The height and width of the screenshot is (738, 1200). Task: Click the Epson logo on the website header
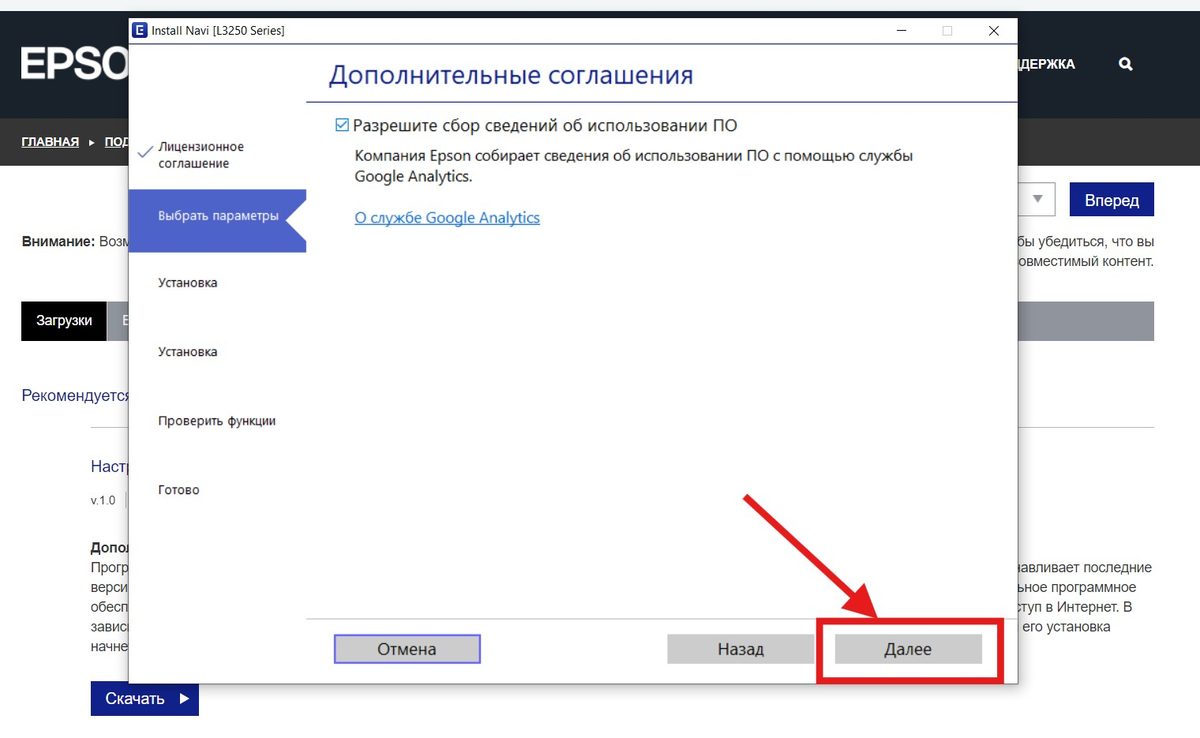(x=75, y=64)
